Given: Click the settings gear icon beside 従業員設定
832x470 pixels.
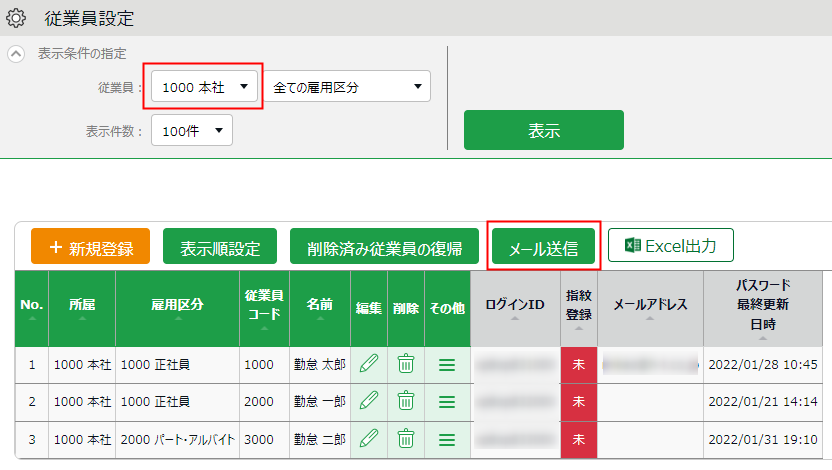Looking at the screenshot, I should point(16,18).
